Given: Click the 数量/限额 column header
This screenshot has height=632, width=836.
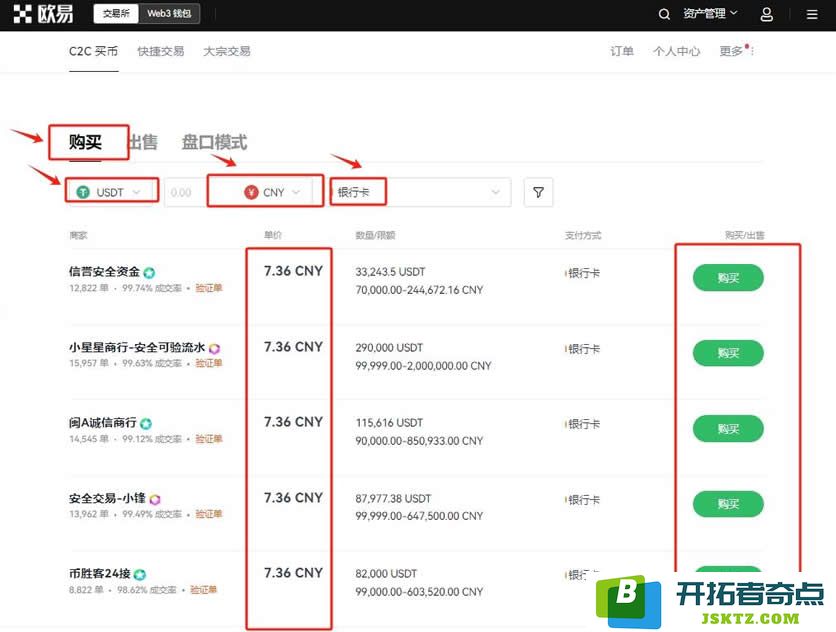Looking at the screenshot, I should 375,235.
